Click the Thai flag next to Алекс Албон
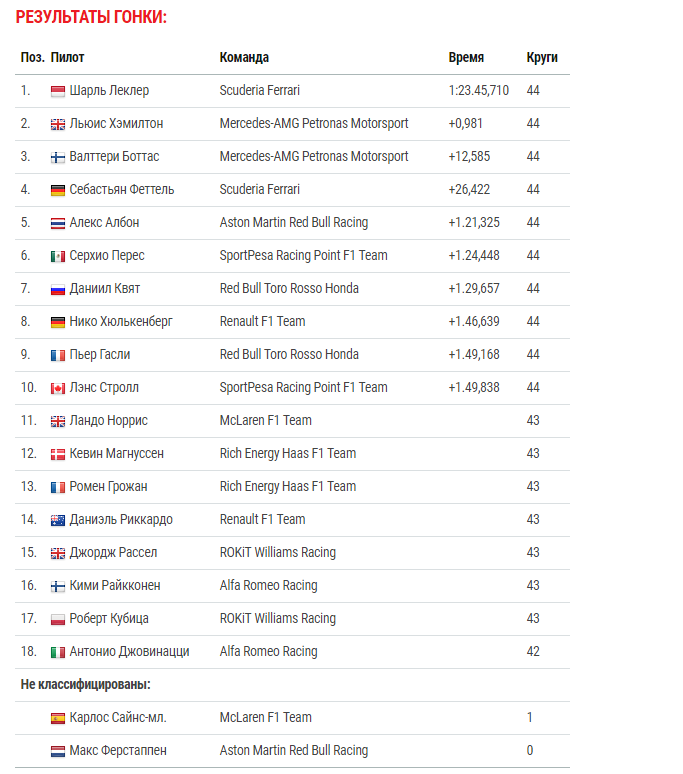 [58, 224]
